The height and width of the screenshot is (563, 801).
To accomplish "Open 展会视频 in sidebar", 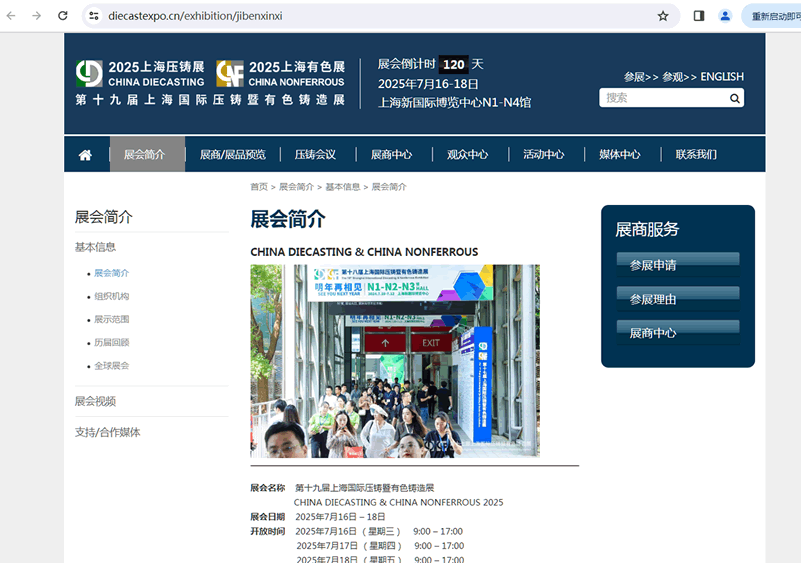I will tap(96, 401).
